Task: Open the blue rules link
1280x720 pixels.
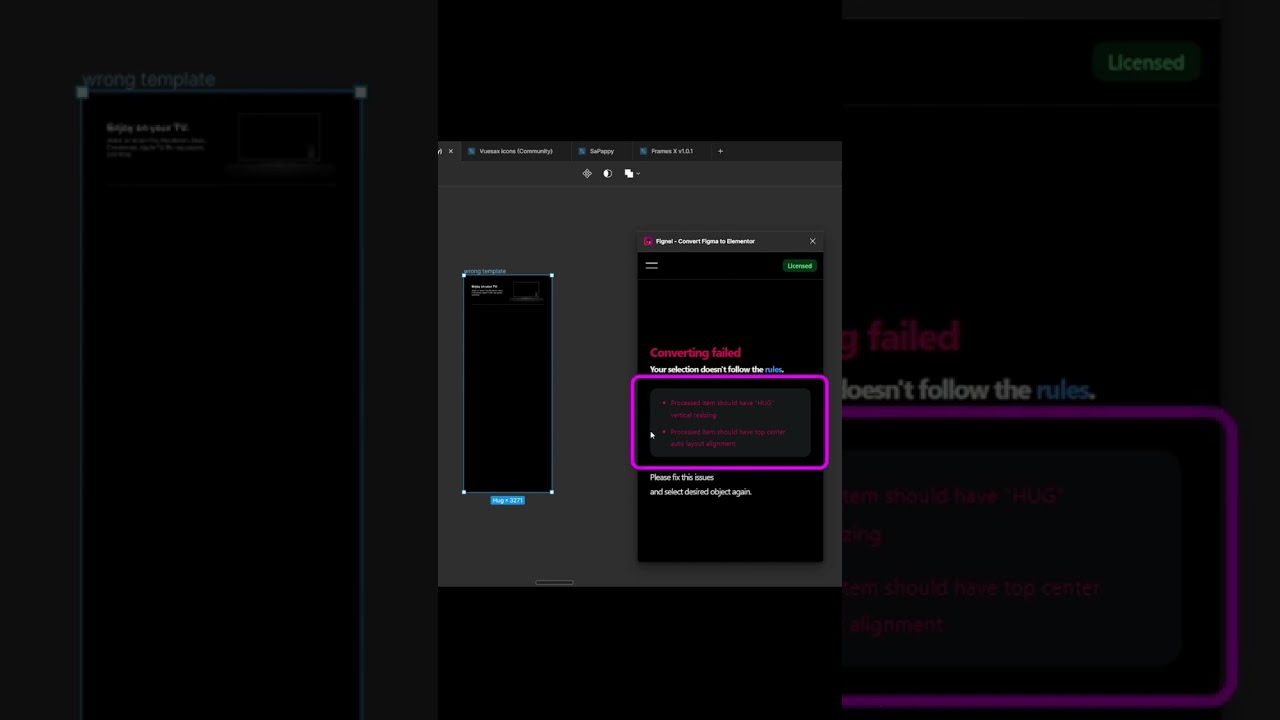Action: [773, 370]
